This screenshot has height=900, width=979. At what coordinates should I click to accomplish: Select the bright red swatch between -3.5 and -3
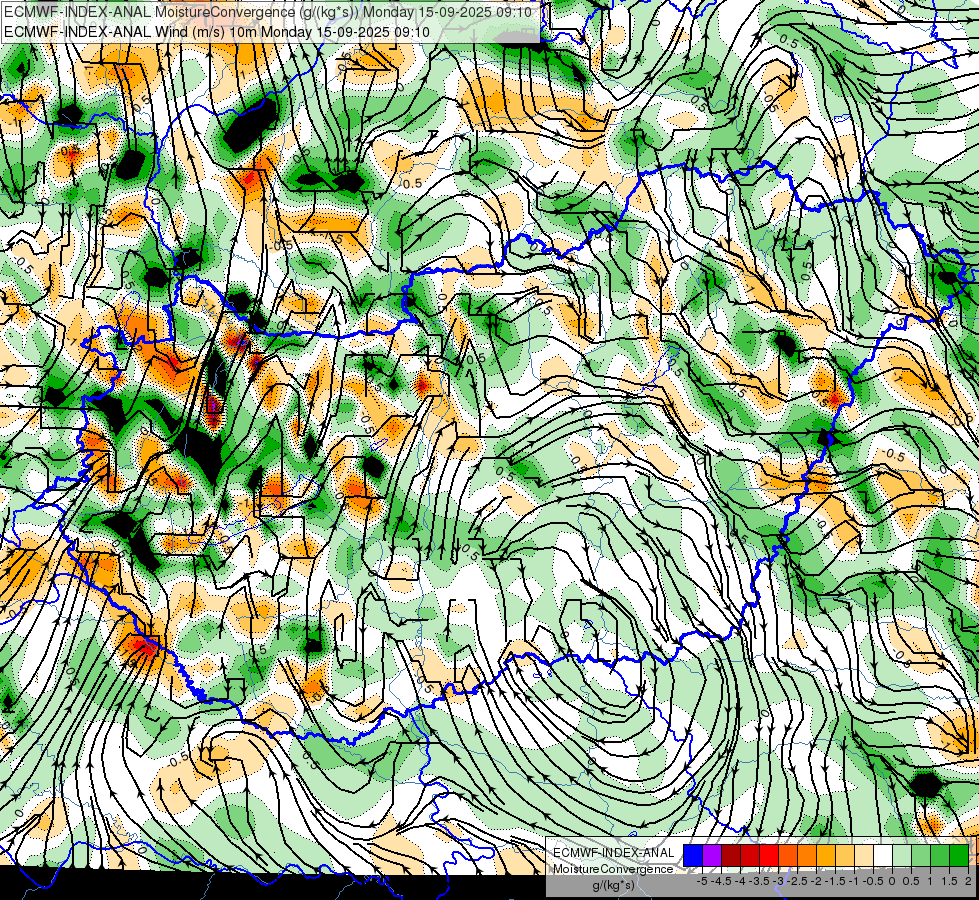769,856
